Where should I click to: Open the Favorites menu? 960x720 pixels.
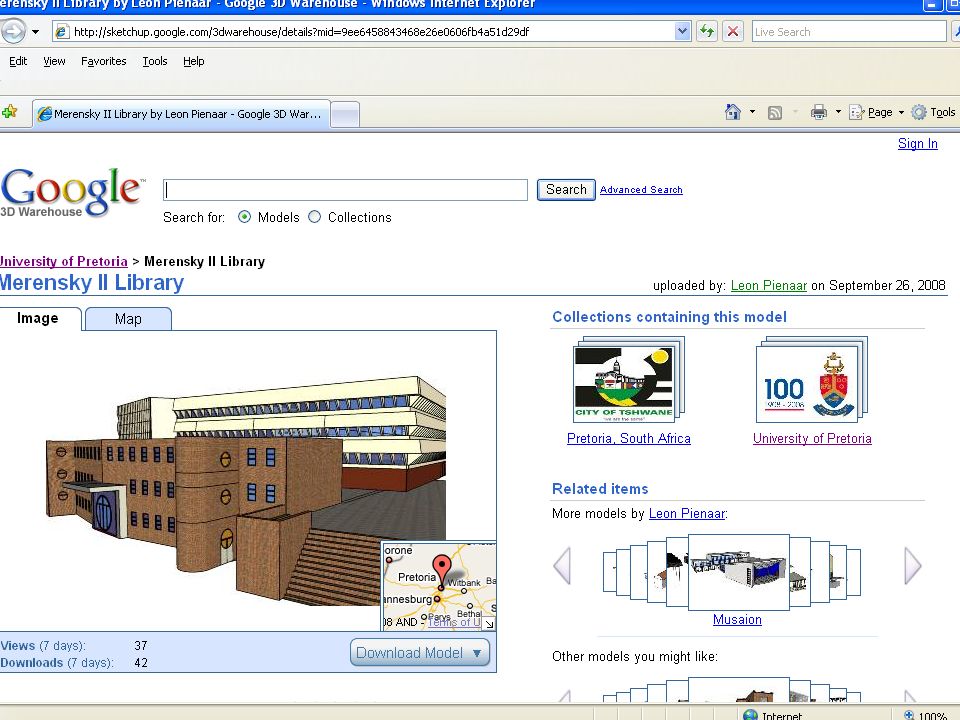(x=103, y=61)
